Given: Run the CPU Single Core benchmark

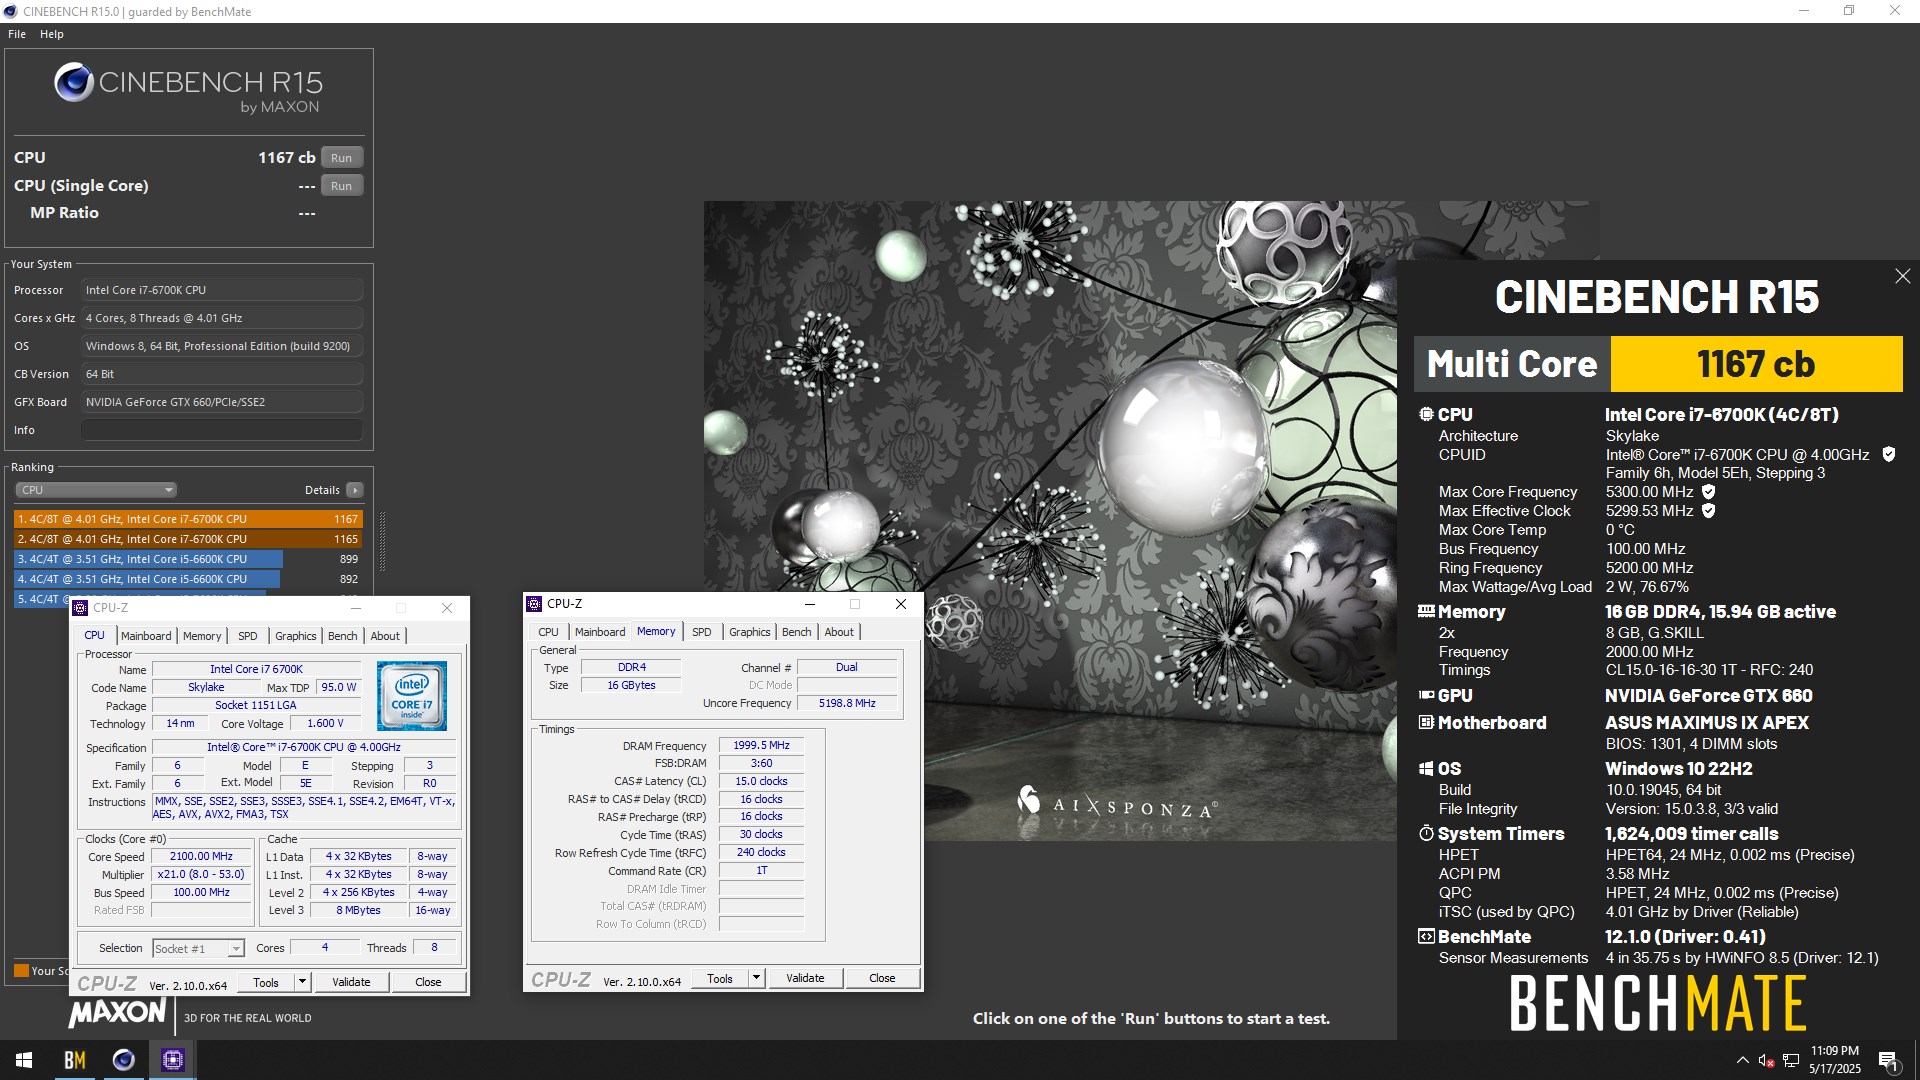Looking at the screenshot, I should (x=341, y=186).
